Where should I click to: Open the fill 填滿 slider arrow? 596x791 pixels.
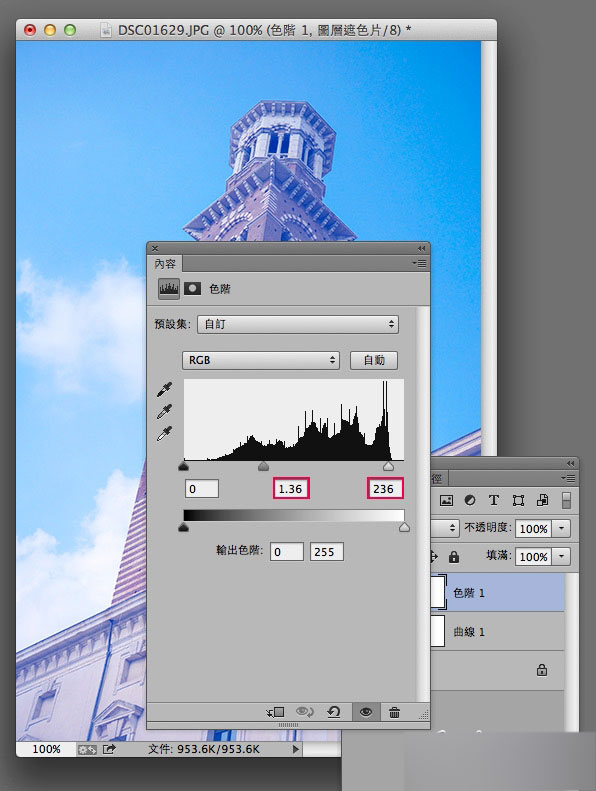click(x=561, y=557)
